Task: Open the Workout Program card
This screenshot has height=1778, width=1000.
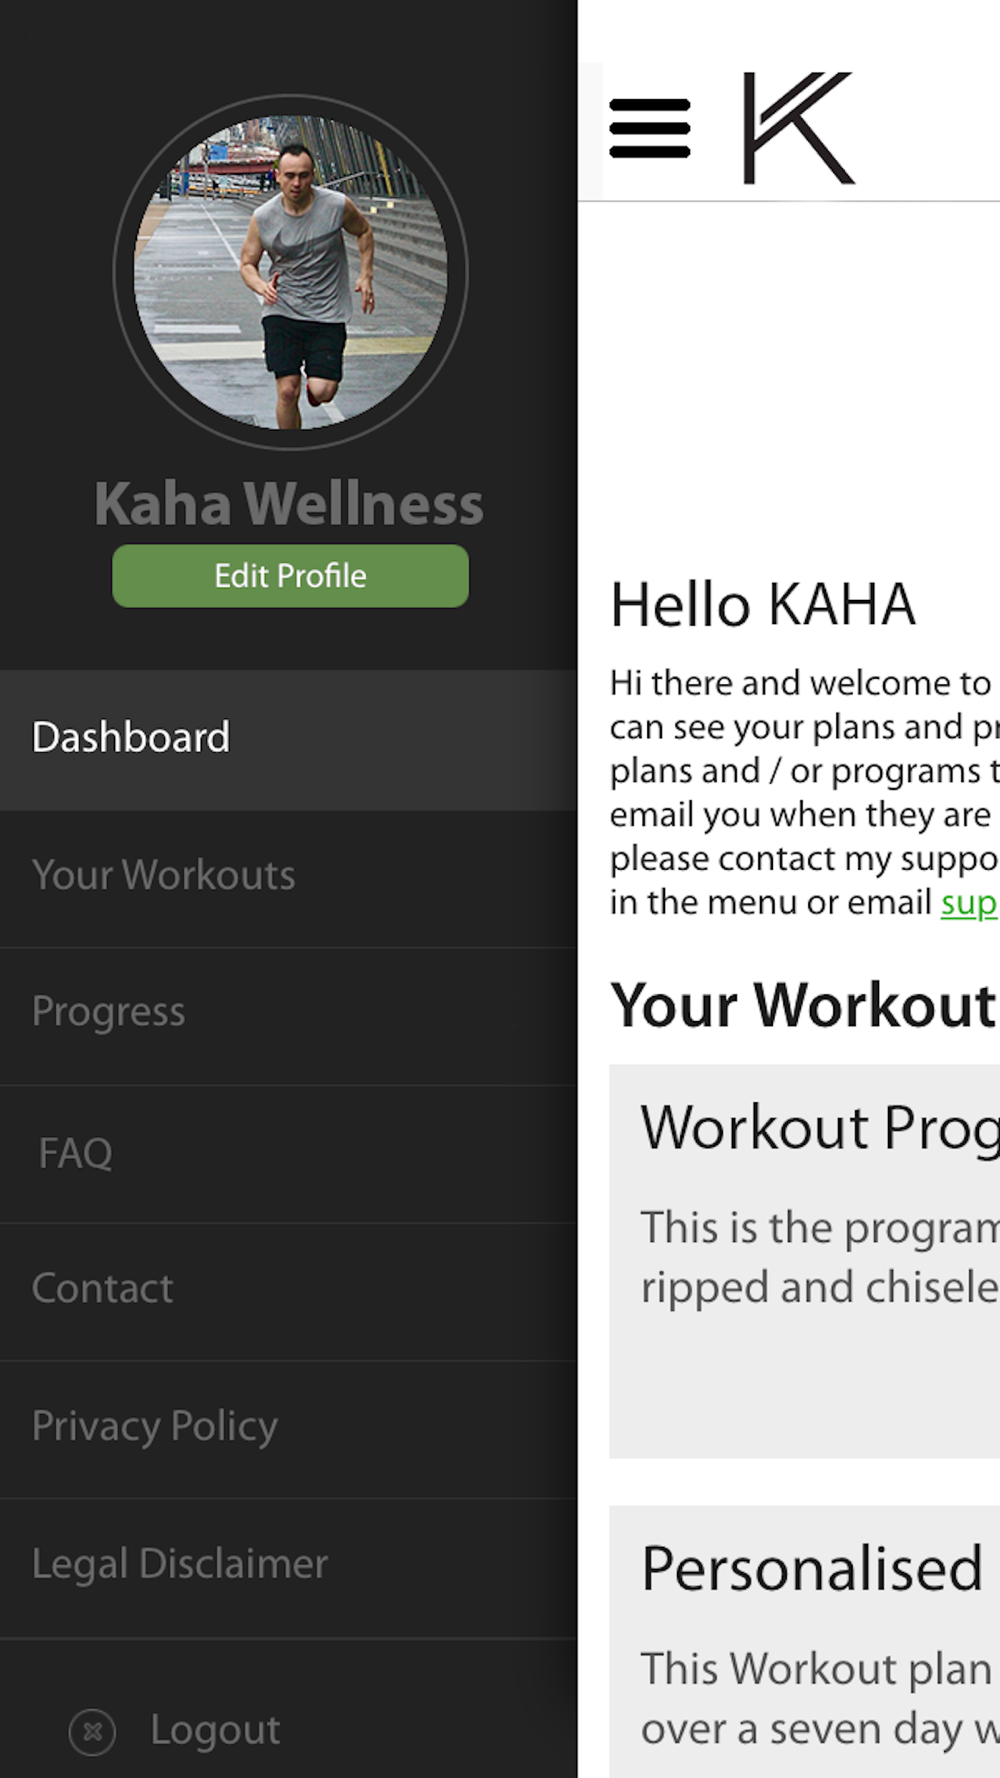Action: 805,1261
